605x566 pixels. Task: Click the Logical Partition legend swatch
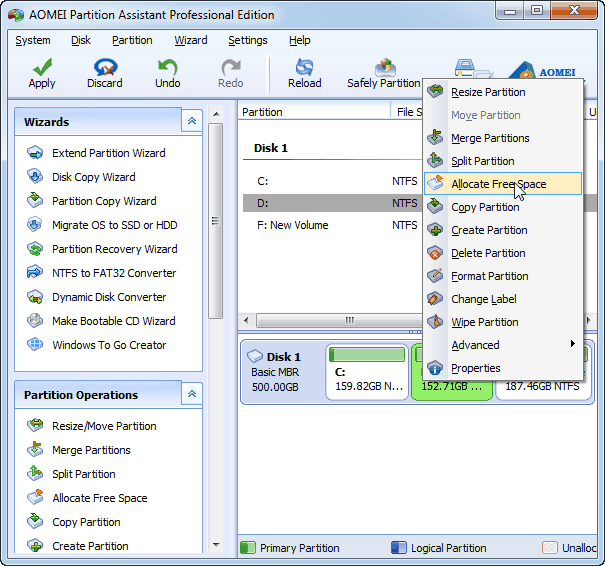coord(399,547)
